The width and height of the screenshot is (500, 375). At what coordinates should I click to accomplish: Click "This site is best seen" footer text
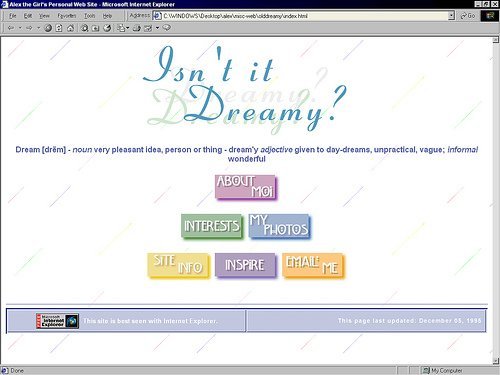[x=150, y=321]
